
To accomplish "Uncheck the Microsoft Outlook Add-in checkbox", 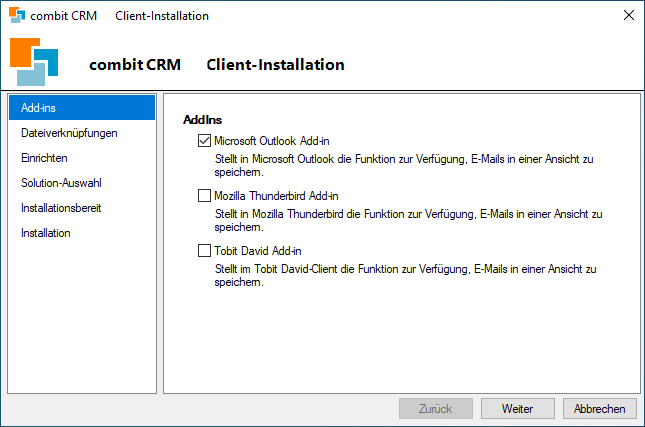I will tap(204, 141).
